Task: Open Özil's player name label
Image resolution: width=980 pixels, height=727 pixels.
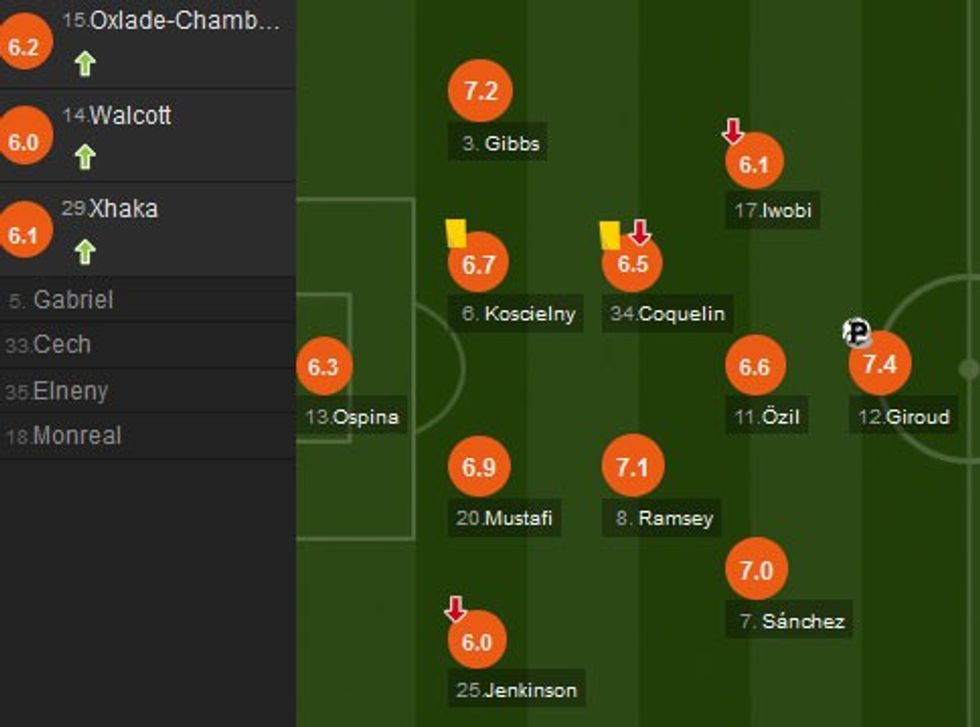Action: pos(768,417)
